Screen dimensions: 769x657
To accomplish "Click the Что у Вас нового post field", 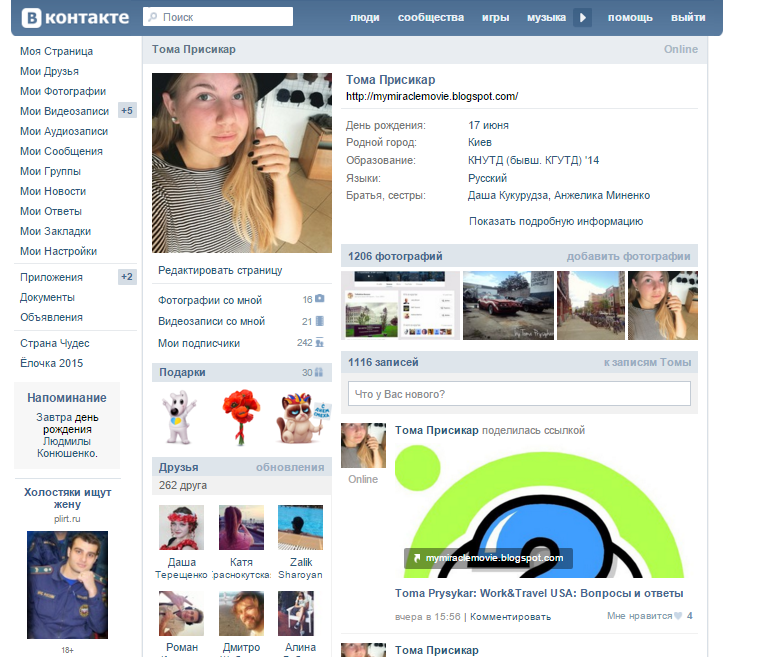I will (519, 394).
